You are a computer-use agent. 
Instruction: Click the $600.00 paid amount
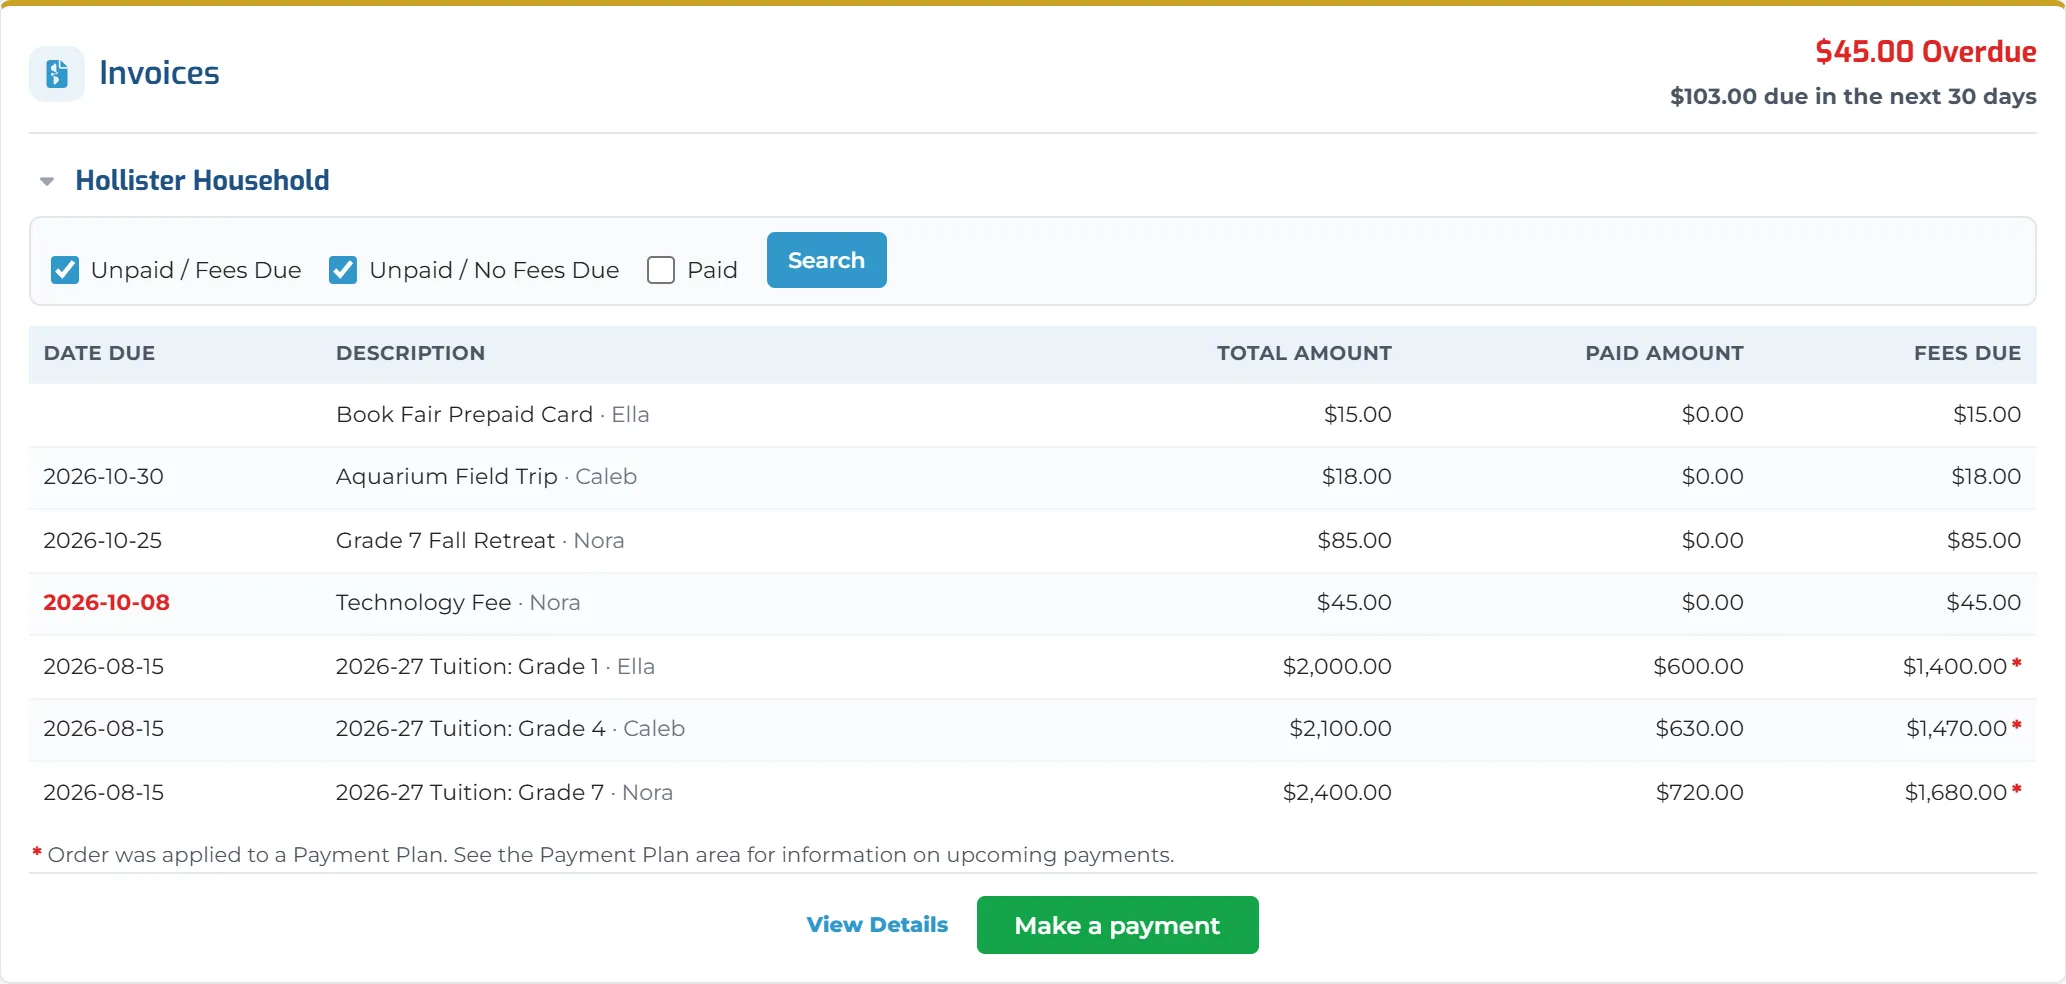point(1698,667)
